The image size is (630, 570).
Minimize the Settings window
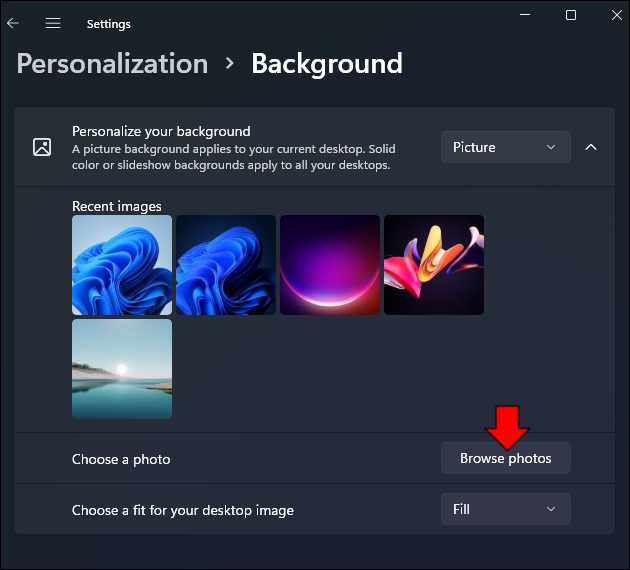coord(524,15)
